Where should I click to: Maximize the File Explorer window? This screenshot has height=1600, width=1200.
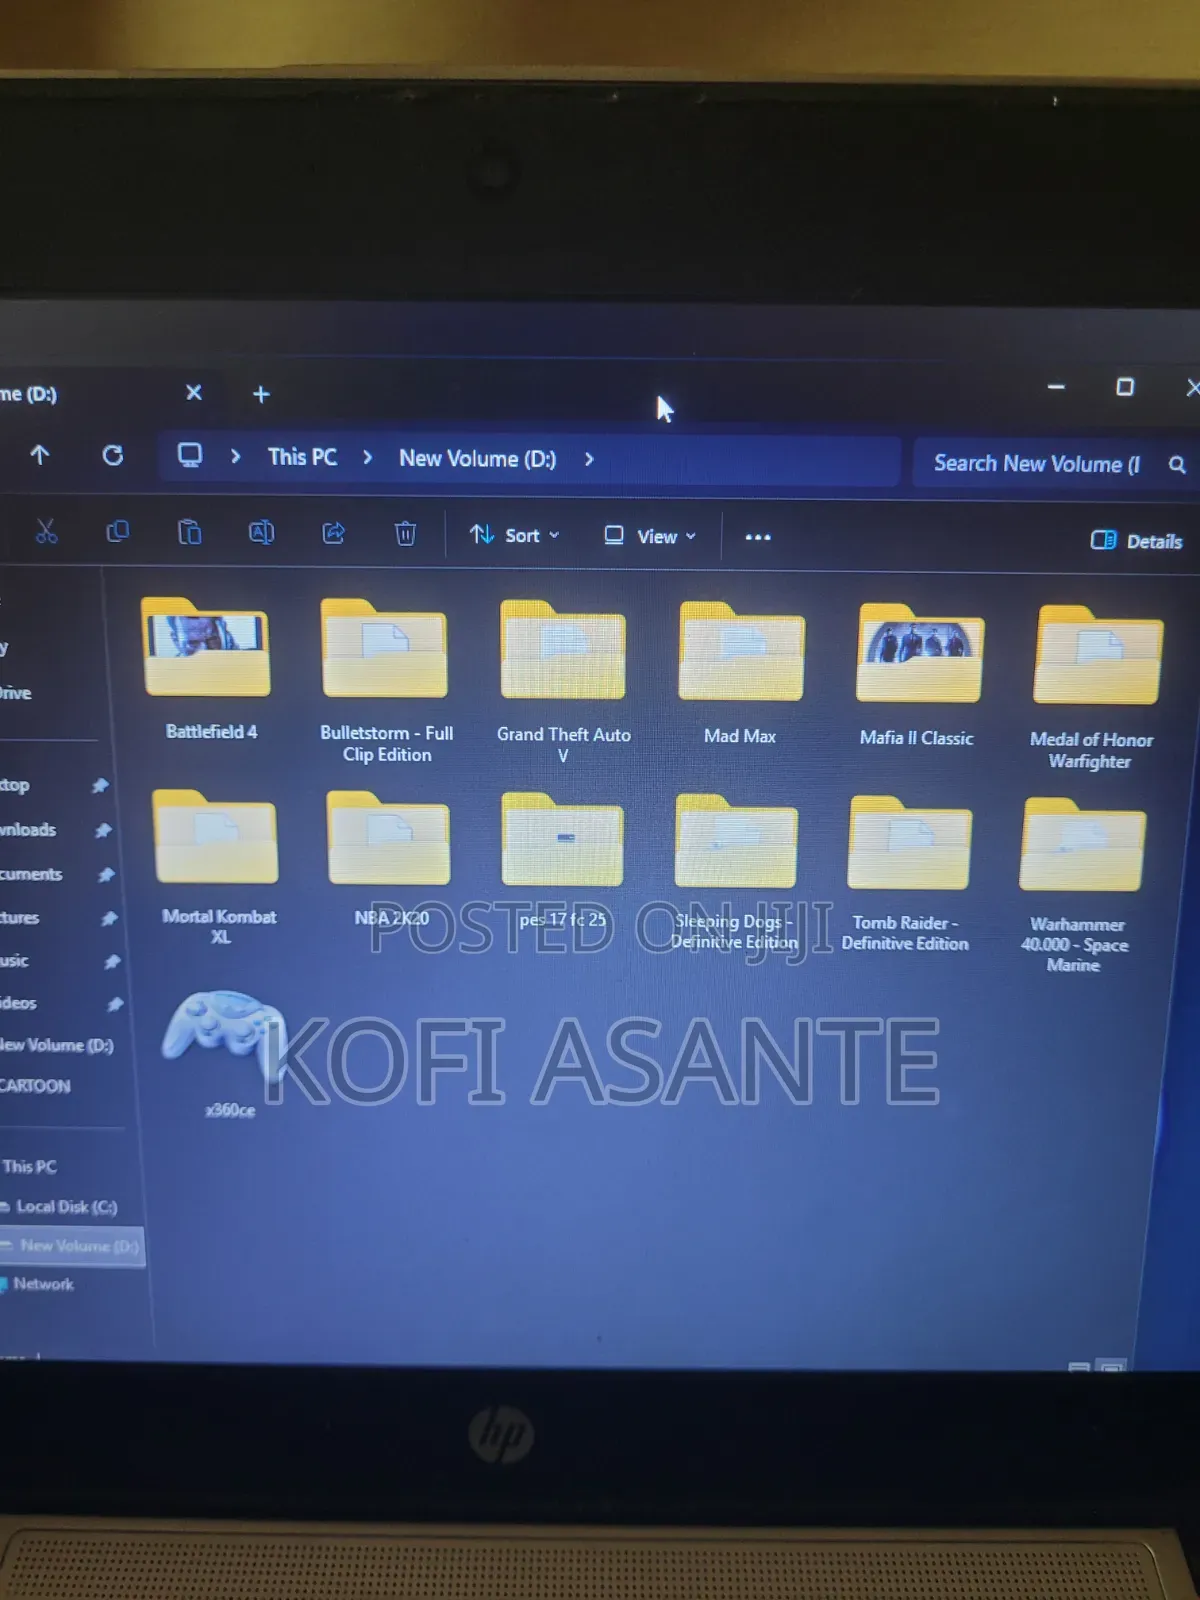(1125, 387)
